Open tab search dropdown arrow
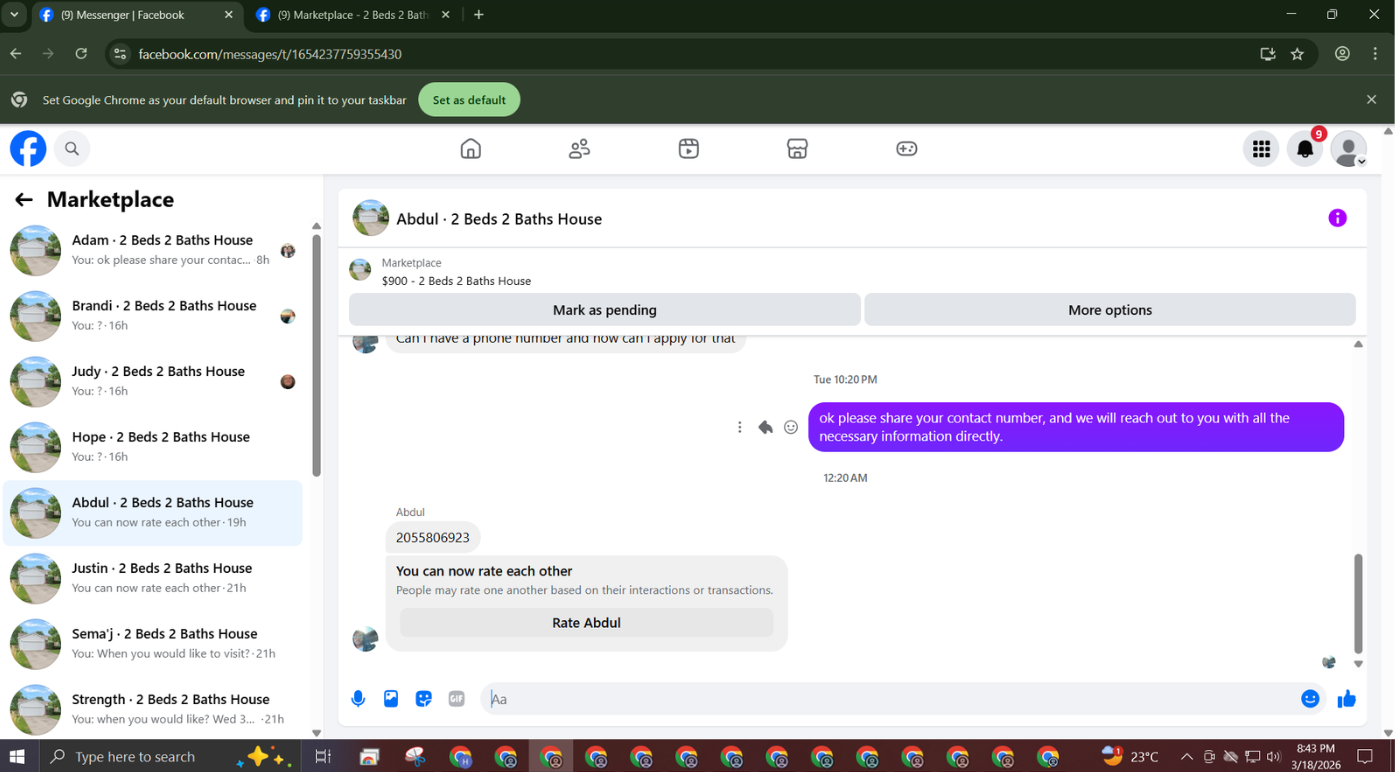The image size is (1395, 772). (x=14, y=15)
